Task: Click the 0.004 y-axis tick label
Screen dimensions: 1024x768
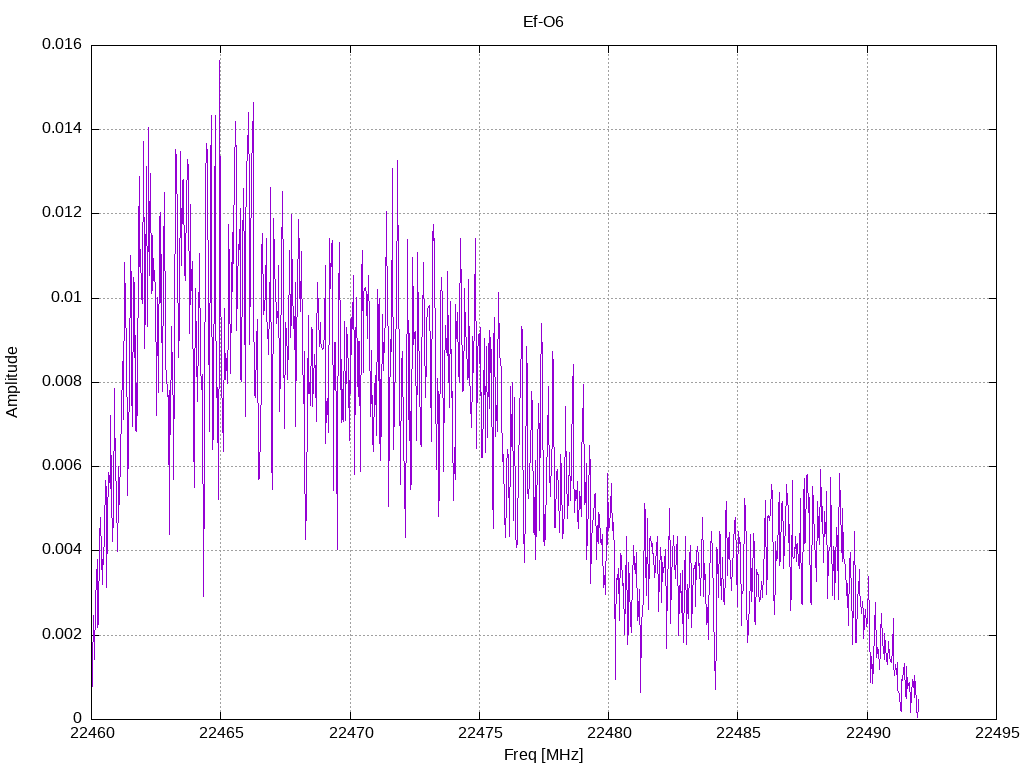Action: click(62, 550)
